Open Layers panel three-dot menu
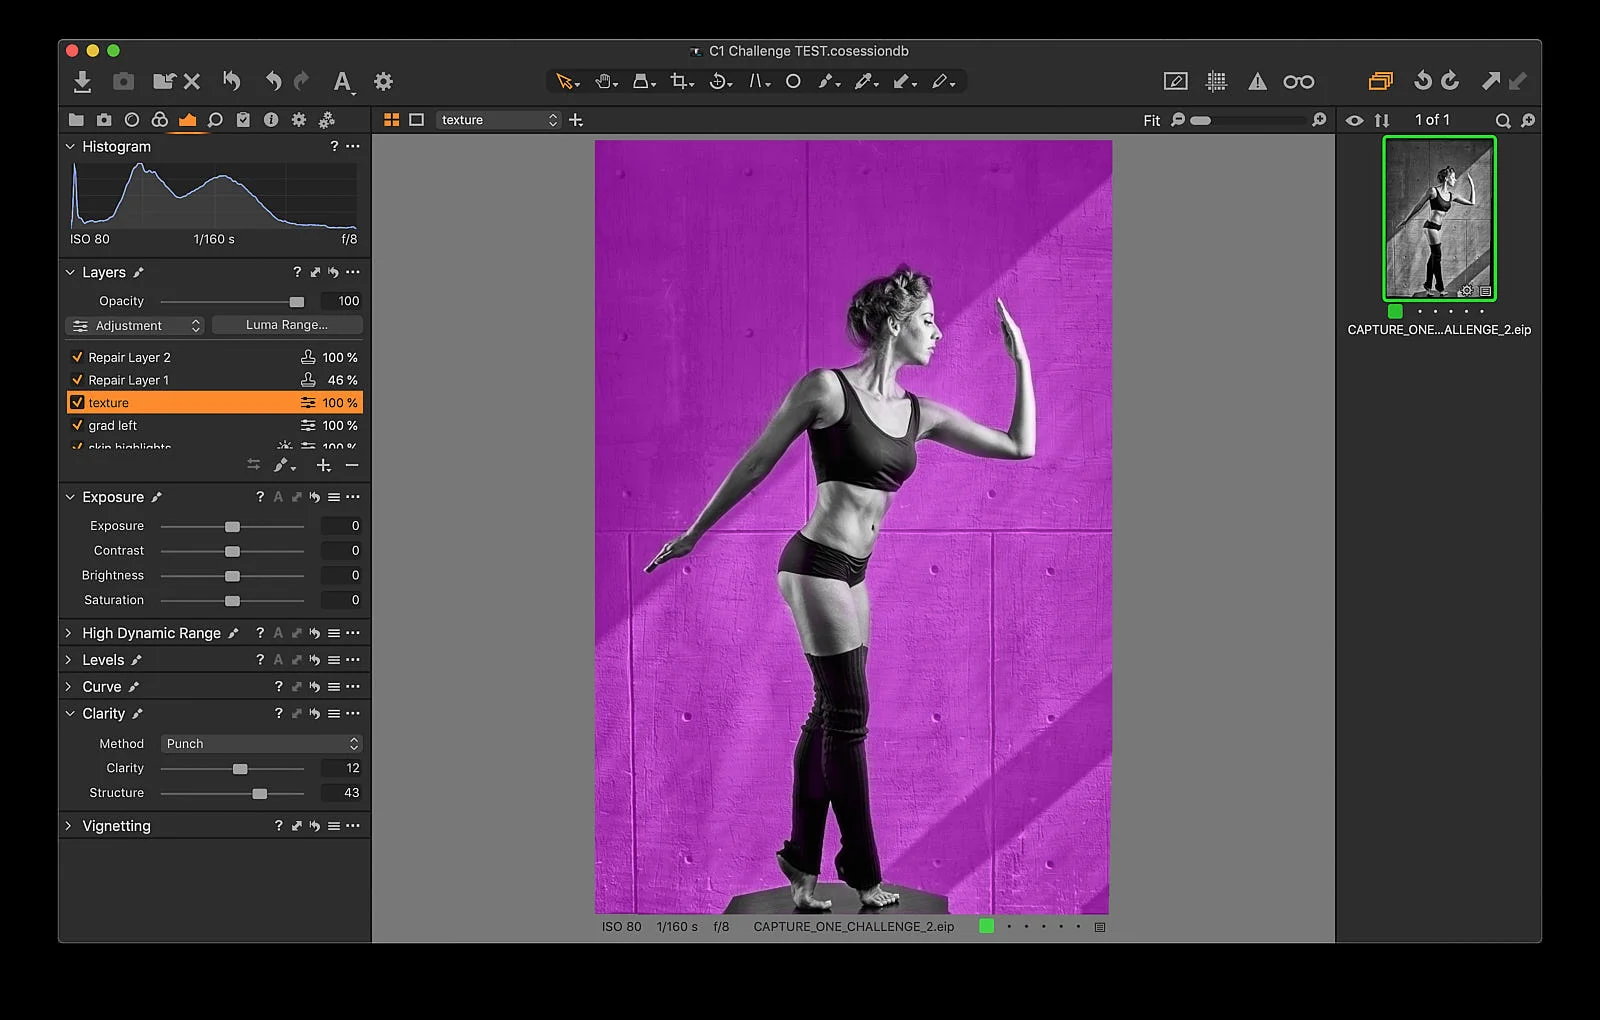This screenshot has height=1020, width=1600. [x=353, y=272]
